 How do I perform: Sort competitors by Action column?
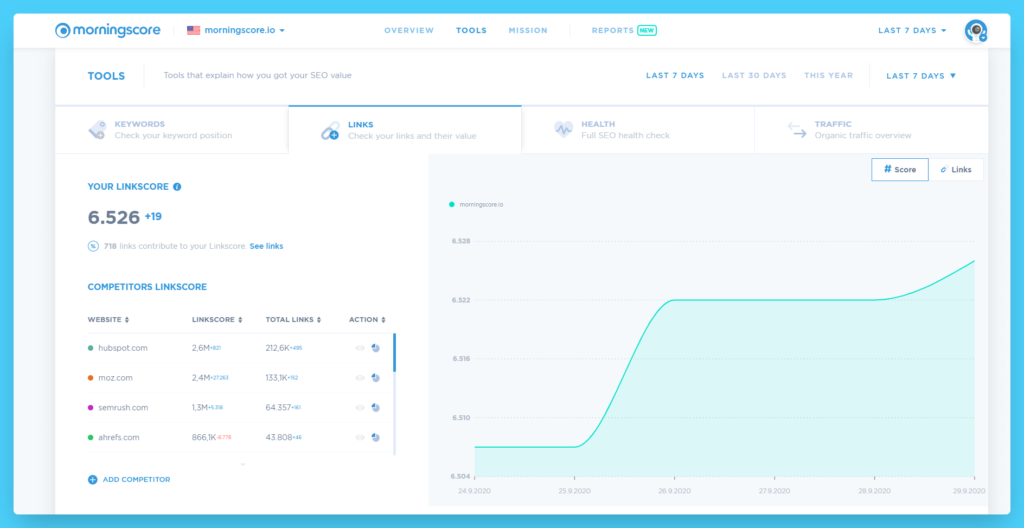click(x=368, y=320)
